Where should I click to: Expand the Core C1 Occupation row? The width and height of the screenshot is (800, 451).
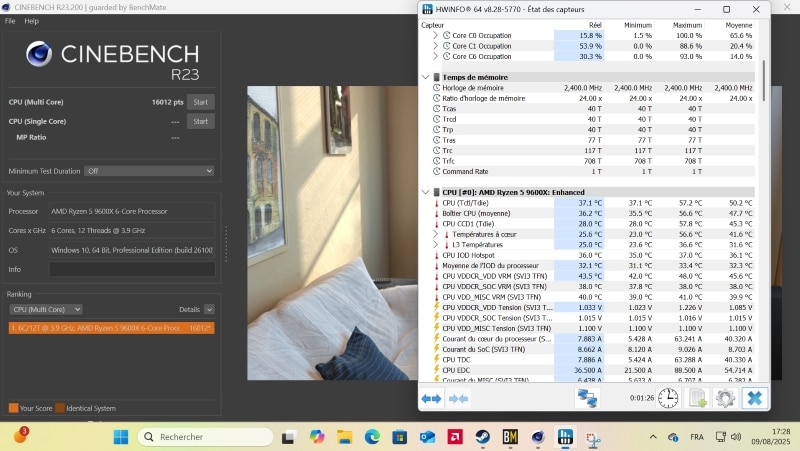pyautogui.click(x=435, y=46)
